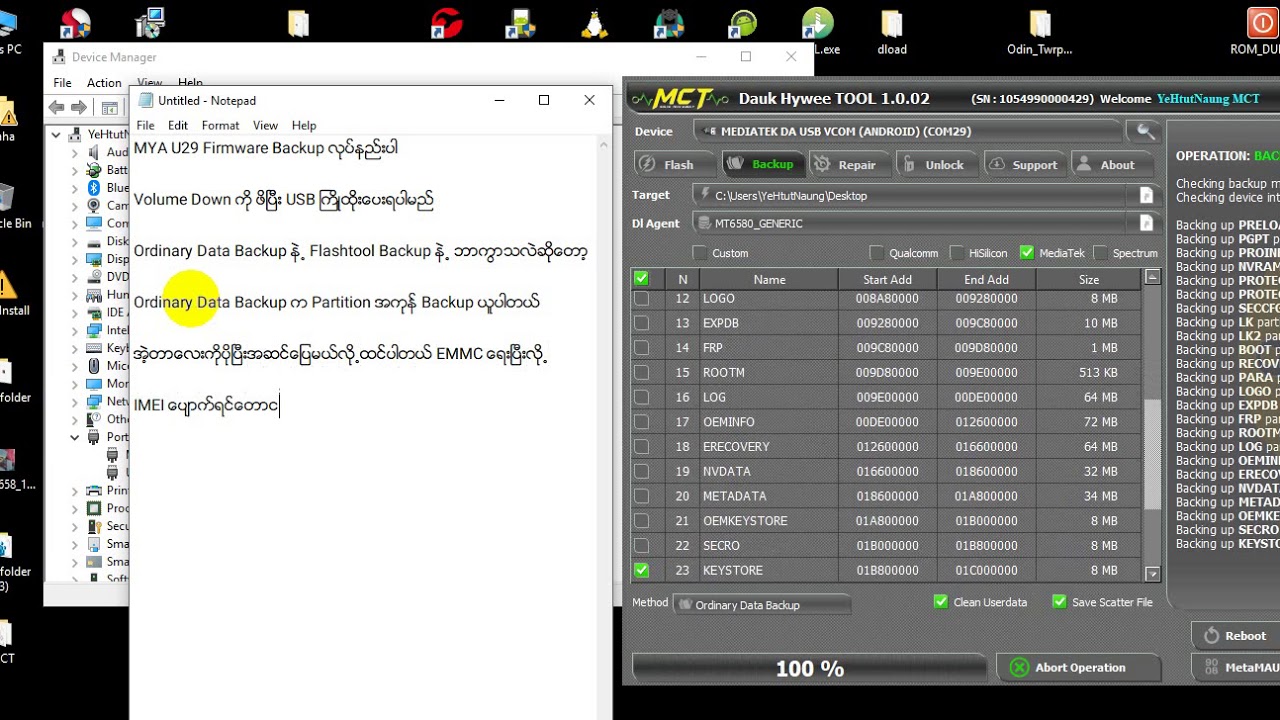Select the Ports category icon in Device Manager
This screenshot has width=1280, height=720.
[x=94, y=437]
